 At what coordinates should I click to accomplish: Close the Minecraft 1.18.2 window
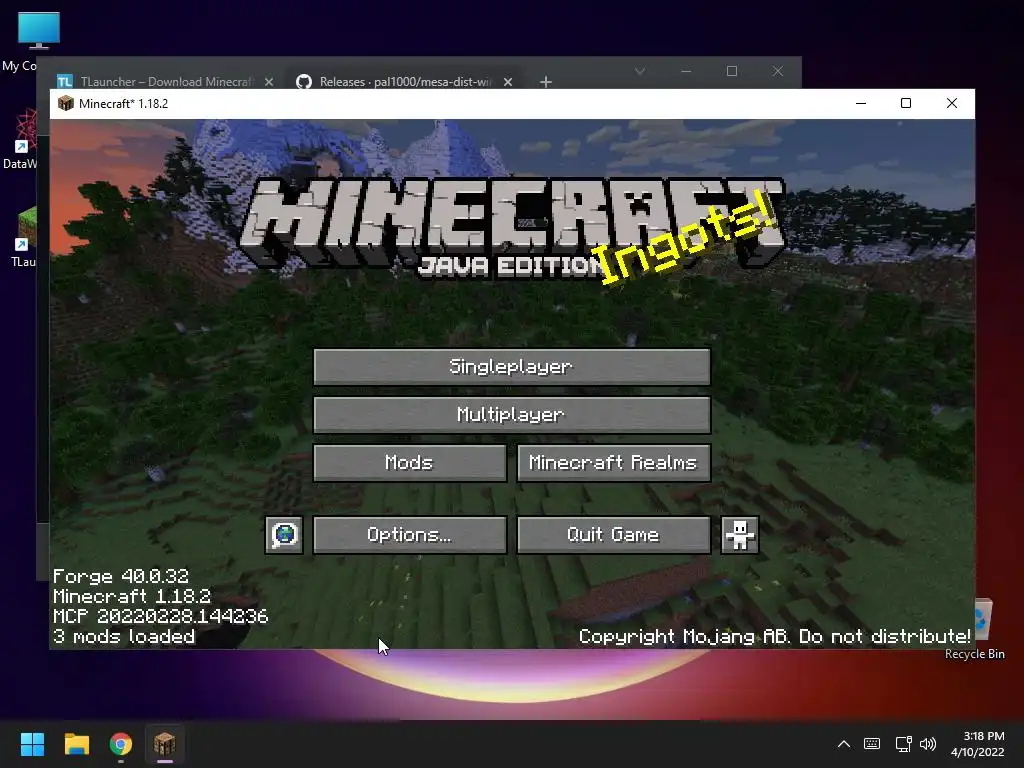(x=952, y=103)
